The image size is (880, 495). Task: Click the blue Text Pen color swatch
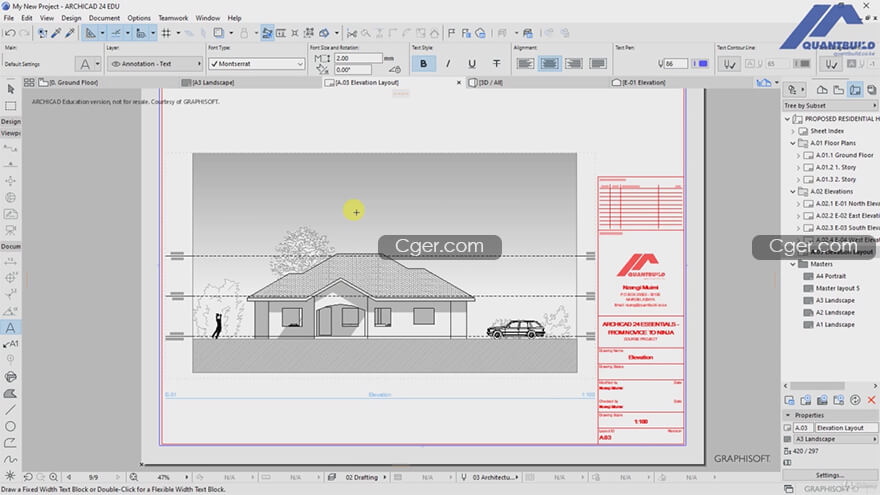coord(700,63)
